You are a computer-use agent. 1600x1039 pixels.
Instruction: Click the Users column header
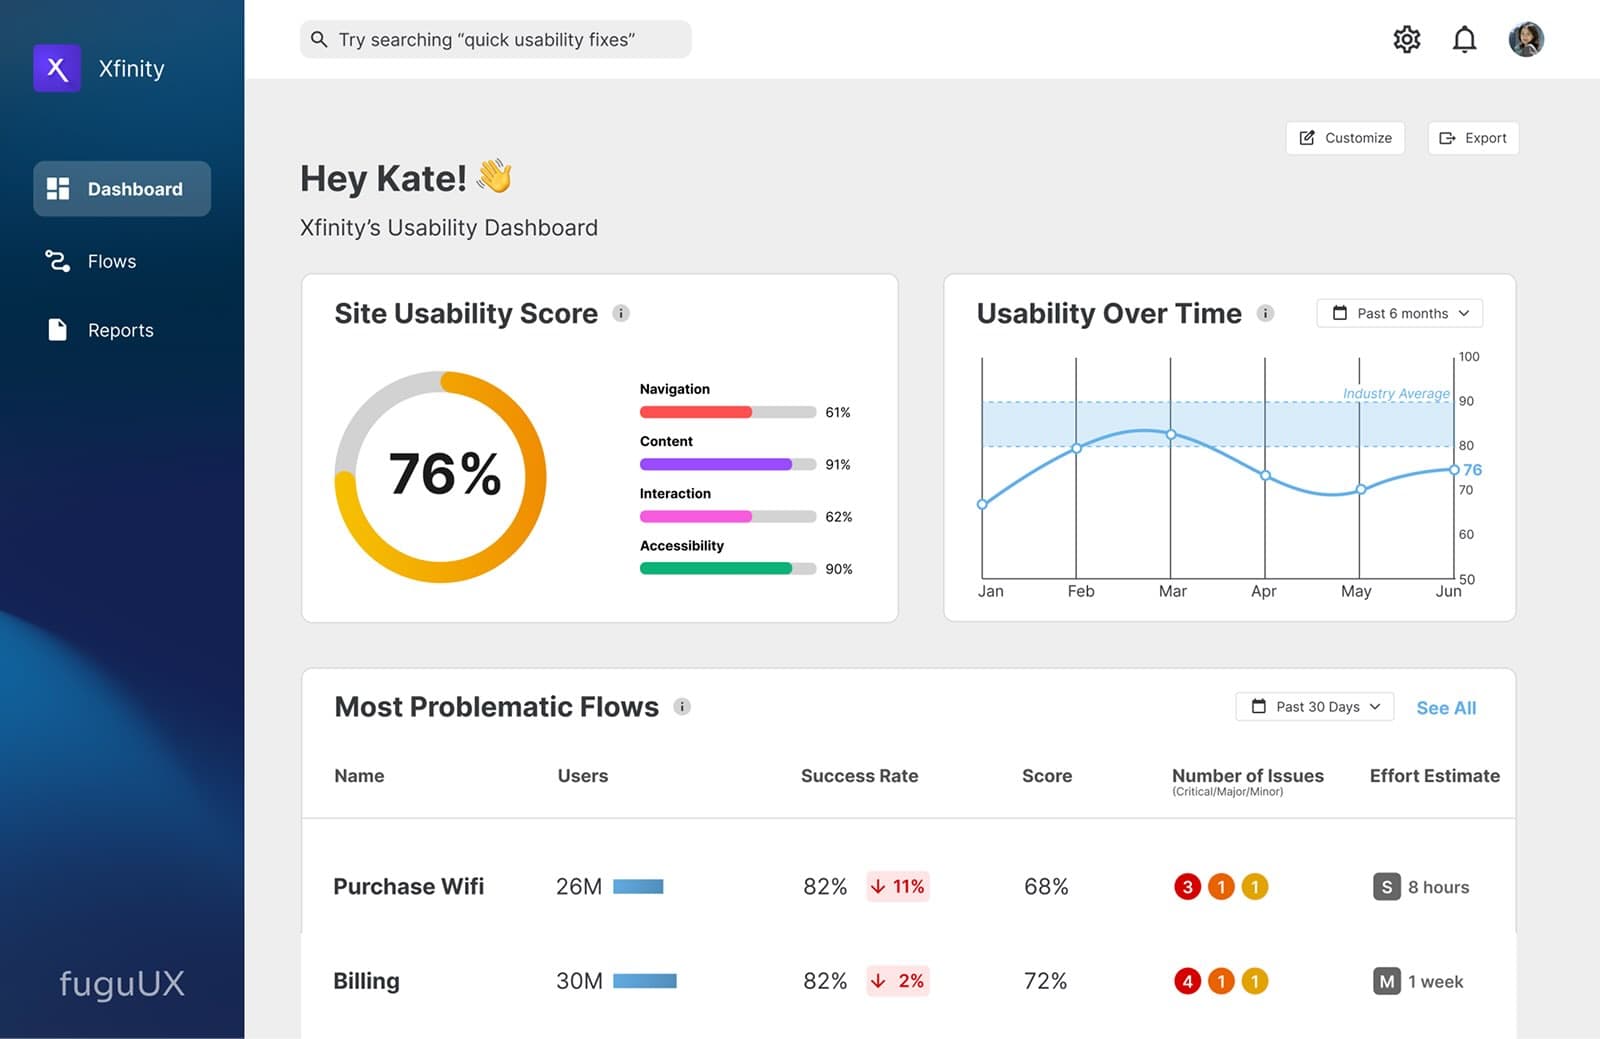coord(582,775)
